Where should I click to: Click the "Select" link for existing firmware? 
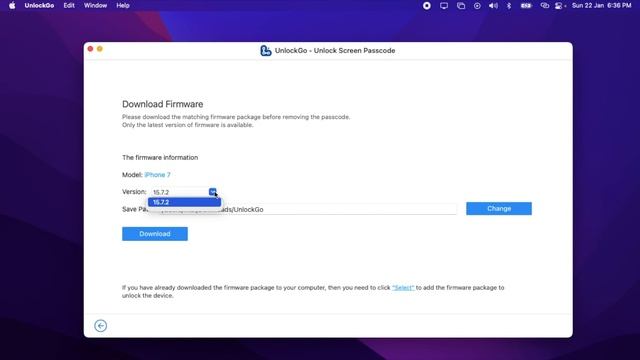click(403, 288)
